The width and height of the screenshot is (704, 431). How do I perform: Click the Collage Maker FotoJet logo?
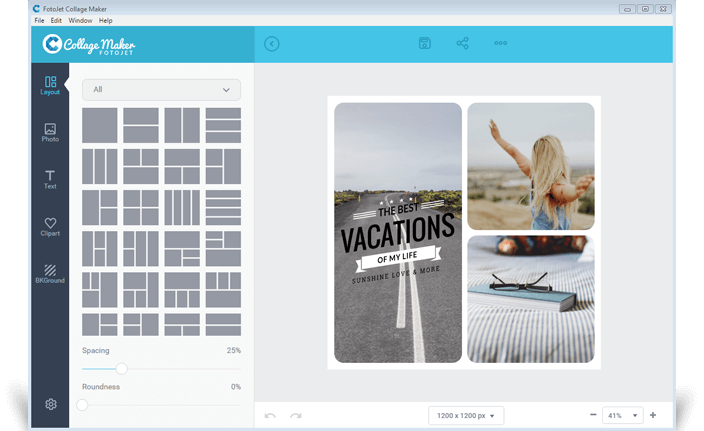coord(89,44)
